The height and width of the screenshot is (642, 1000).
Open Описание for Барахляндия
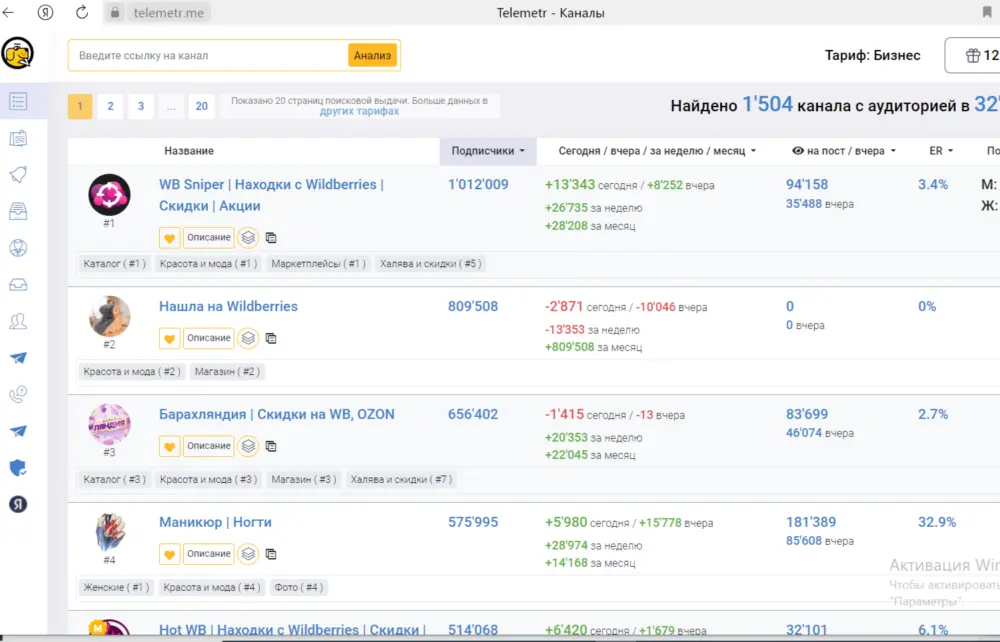(209, 446)
